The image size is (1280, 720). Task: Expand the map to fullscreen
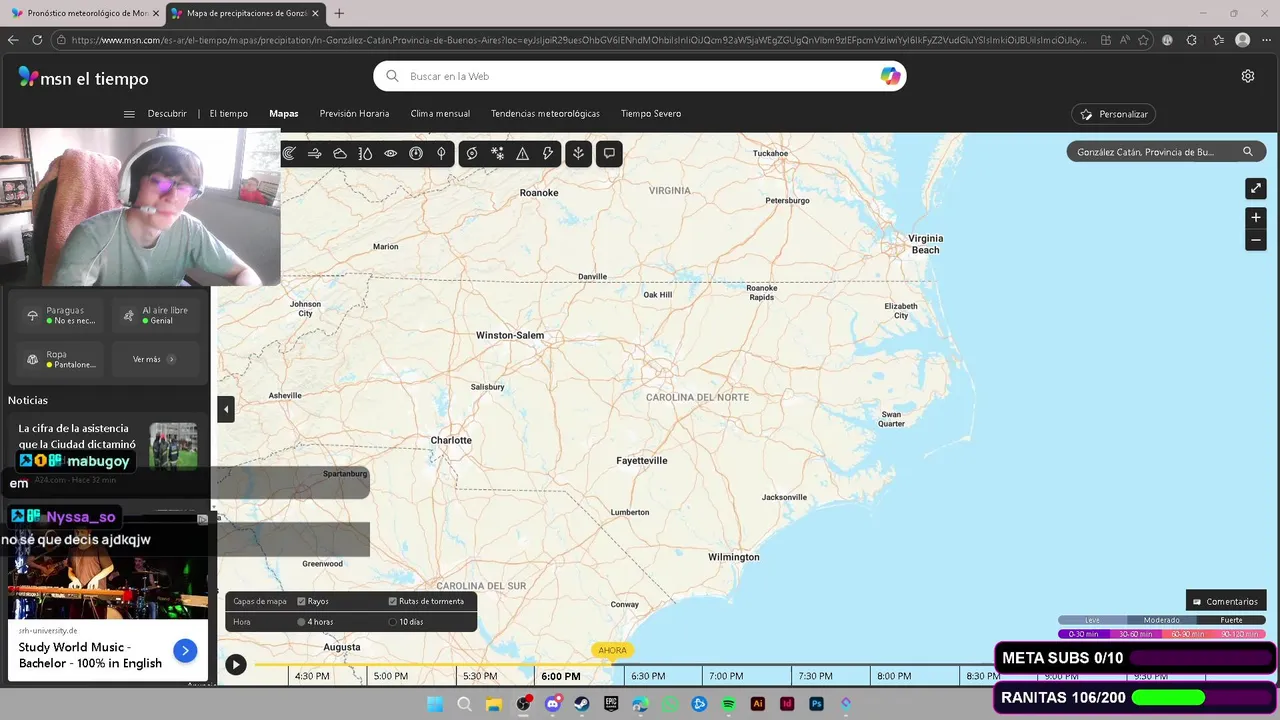1256,188
